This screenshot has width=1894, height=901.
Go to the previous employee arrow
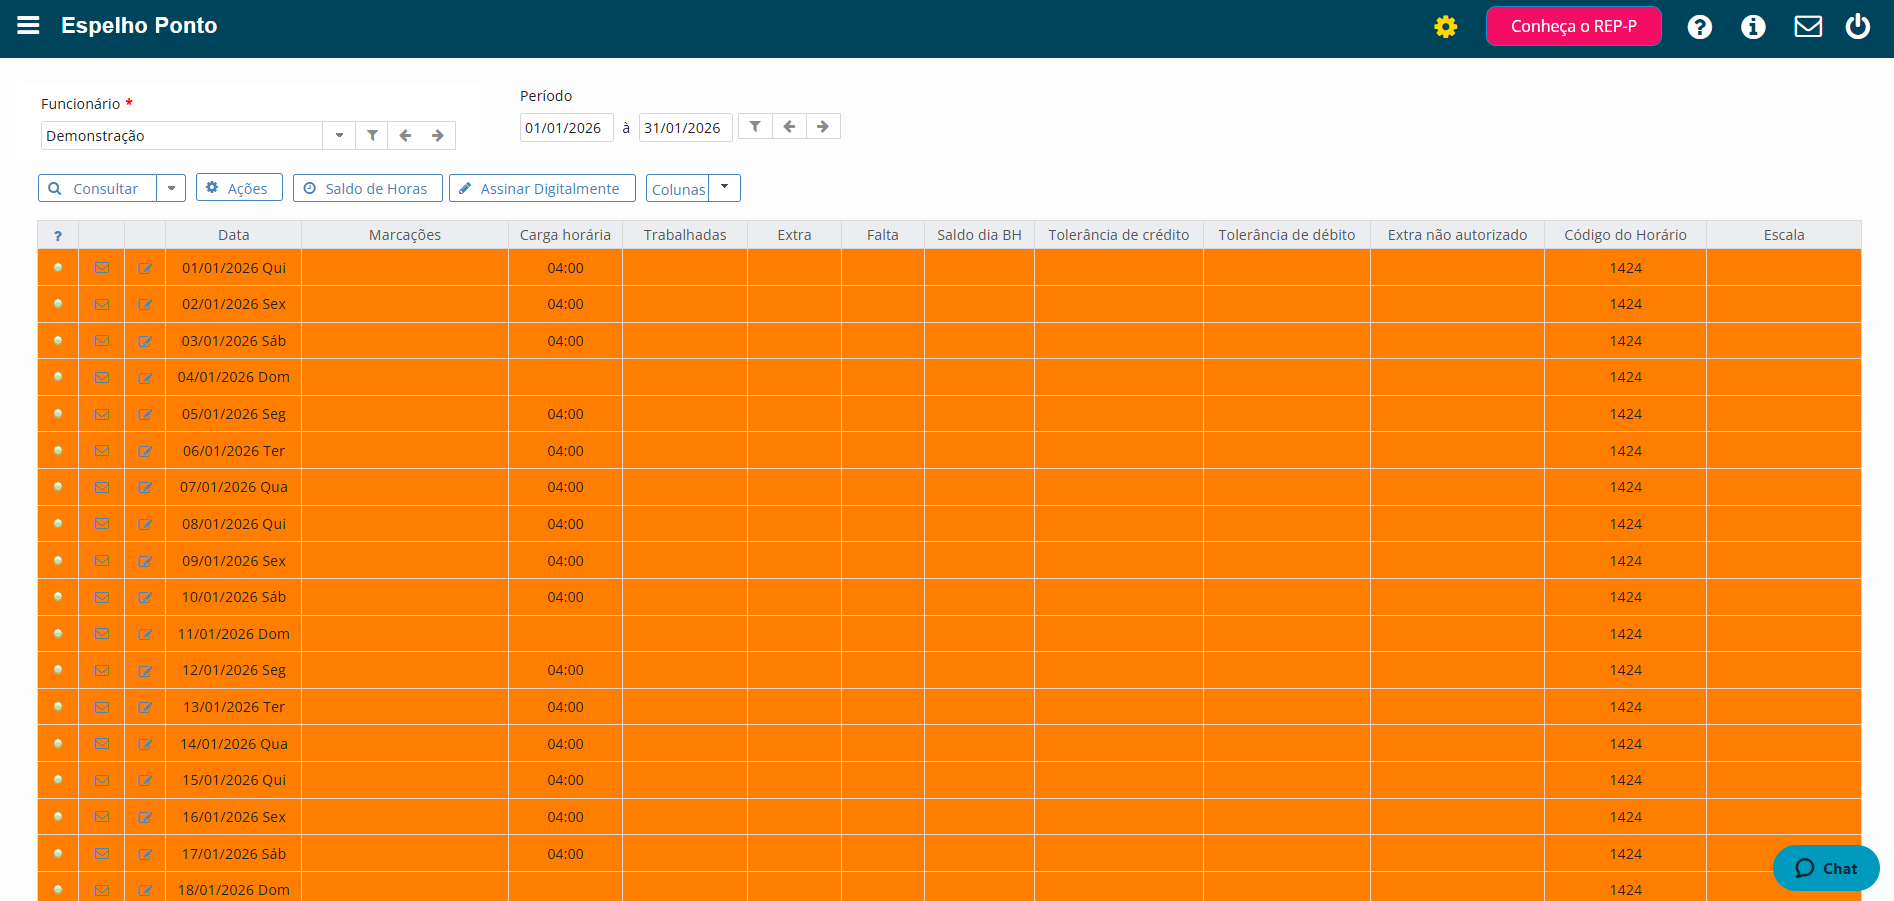tap(405, 135)
